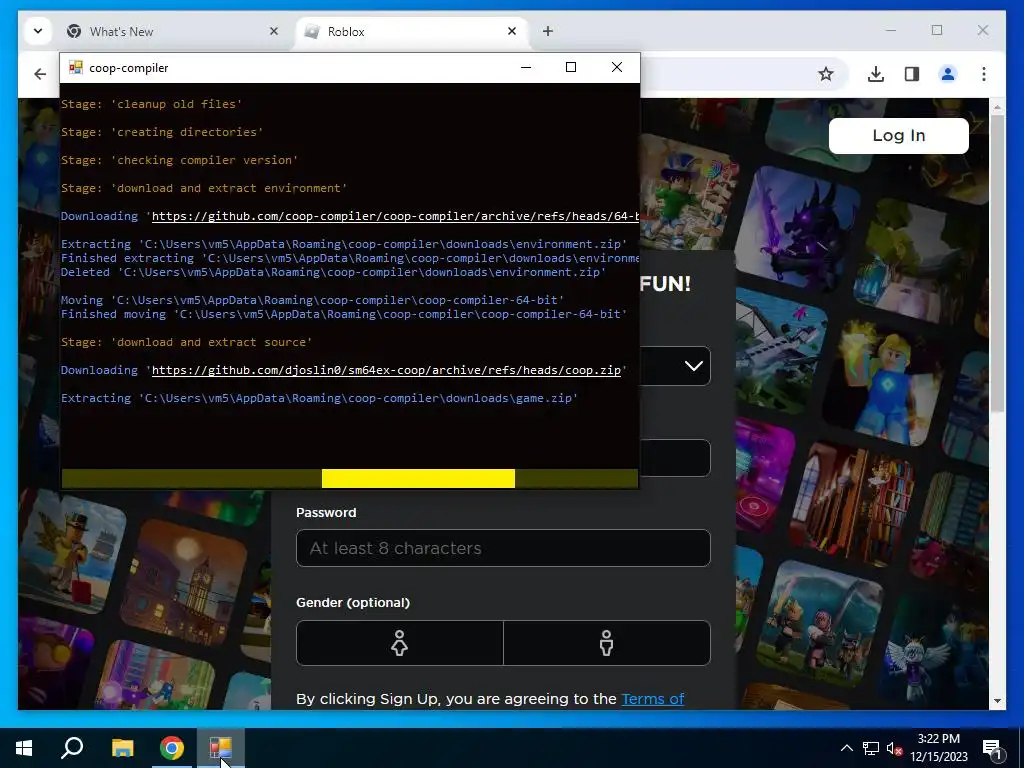Click the coop-compiler GitHub archive link

point(395,216)
